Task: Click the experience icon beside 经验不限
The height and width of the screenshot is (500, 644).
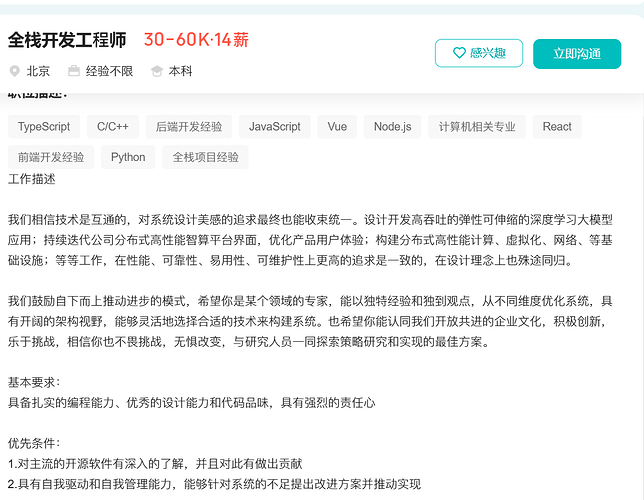Action: [74, 71]
